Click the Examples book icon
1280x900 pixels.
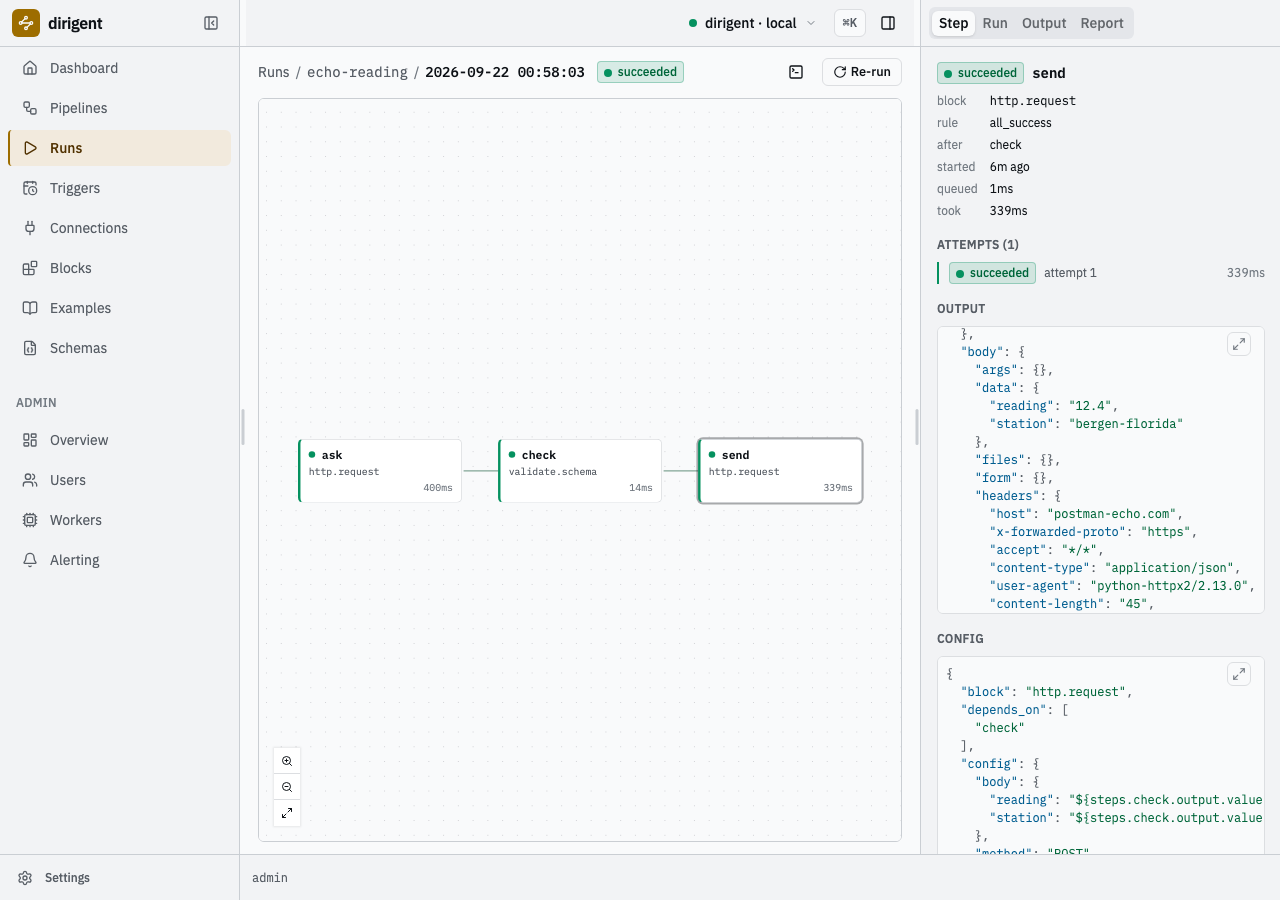30,308
